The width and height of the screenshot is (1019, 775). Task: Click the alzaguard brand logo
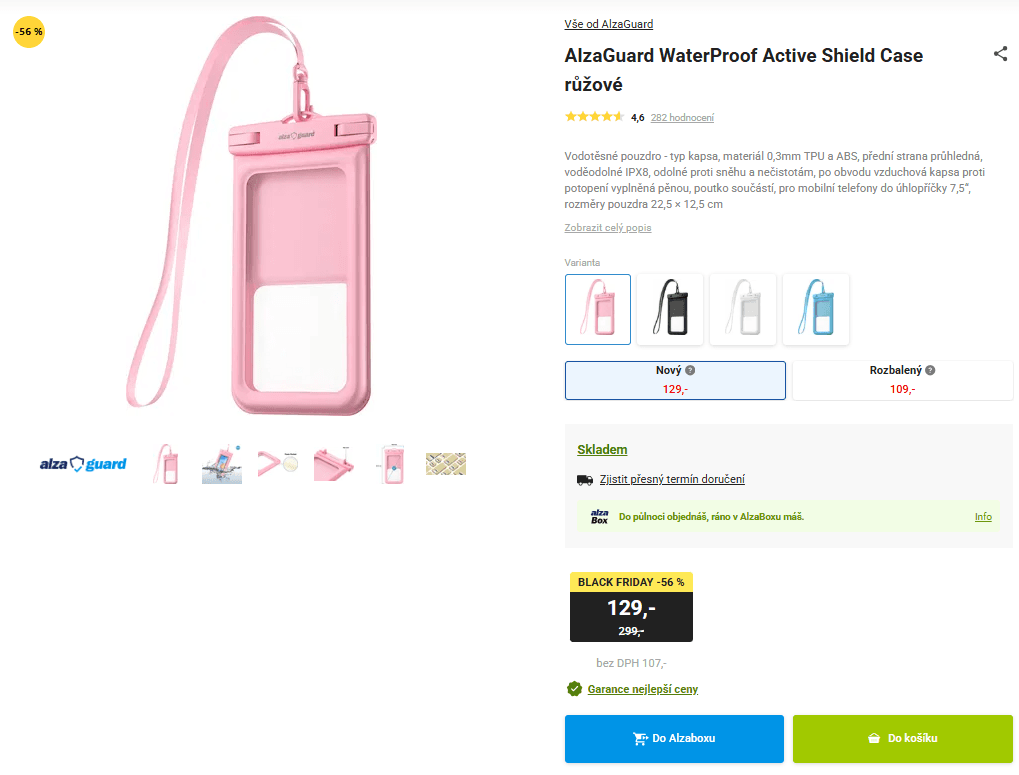(83, 464)
